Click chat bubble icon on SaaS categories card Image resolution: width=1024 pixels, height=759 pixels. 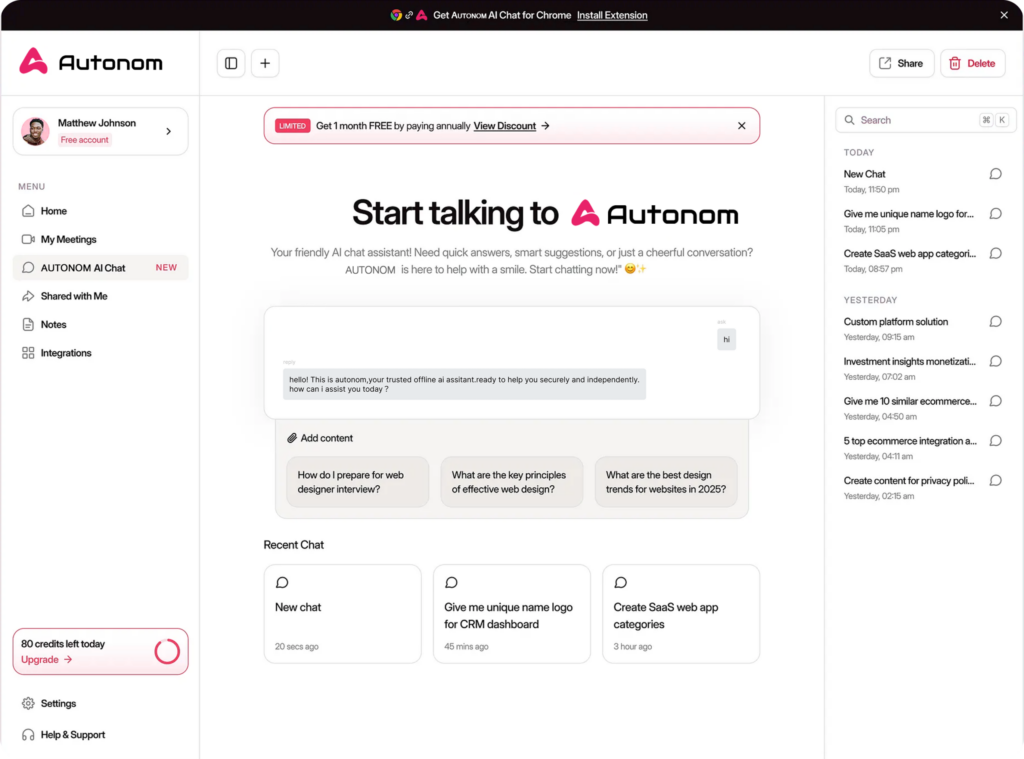pyautogui.click(x=620, y=583)
